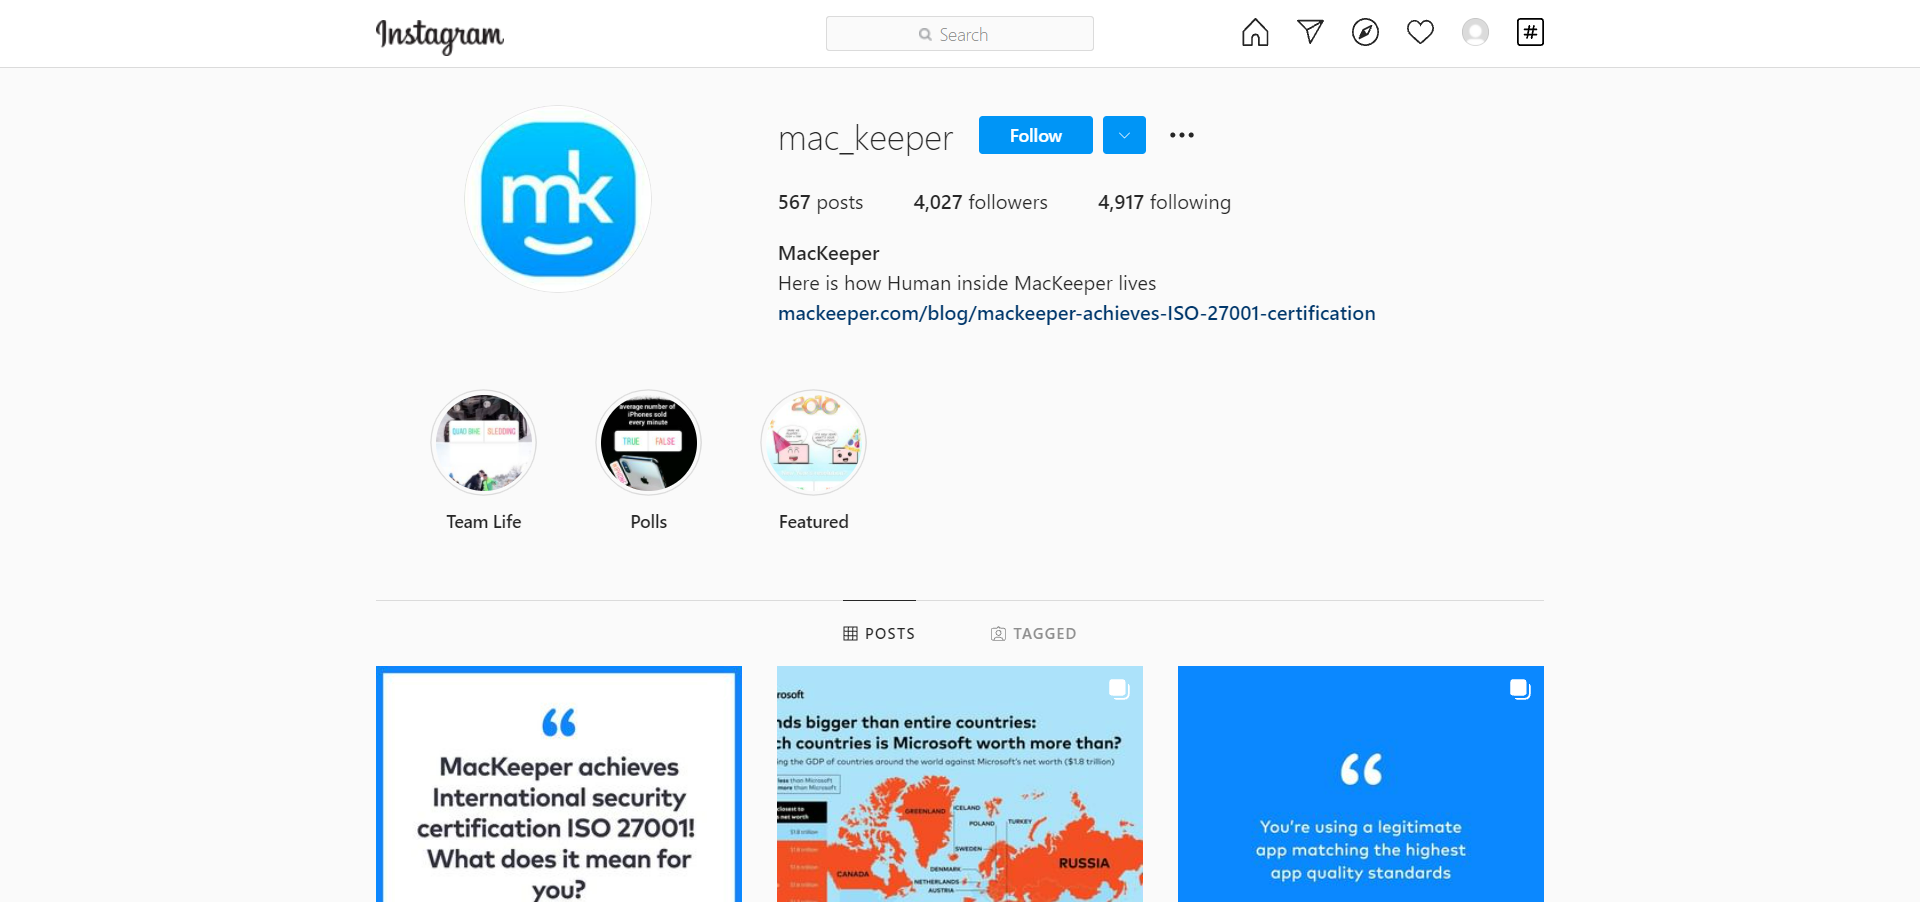View the 4,027 followers list
1920x902 pixels.
pyautogui.click(x=980, y=202)
